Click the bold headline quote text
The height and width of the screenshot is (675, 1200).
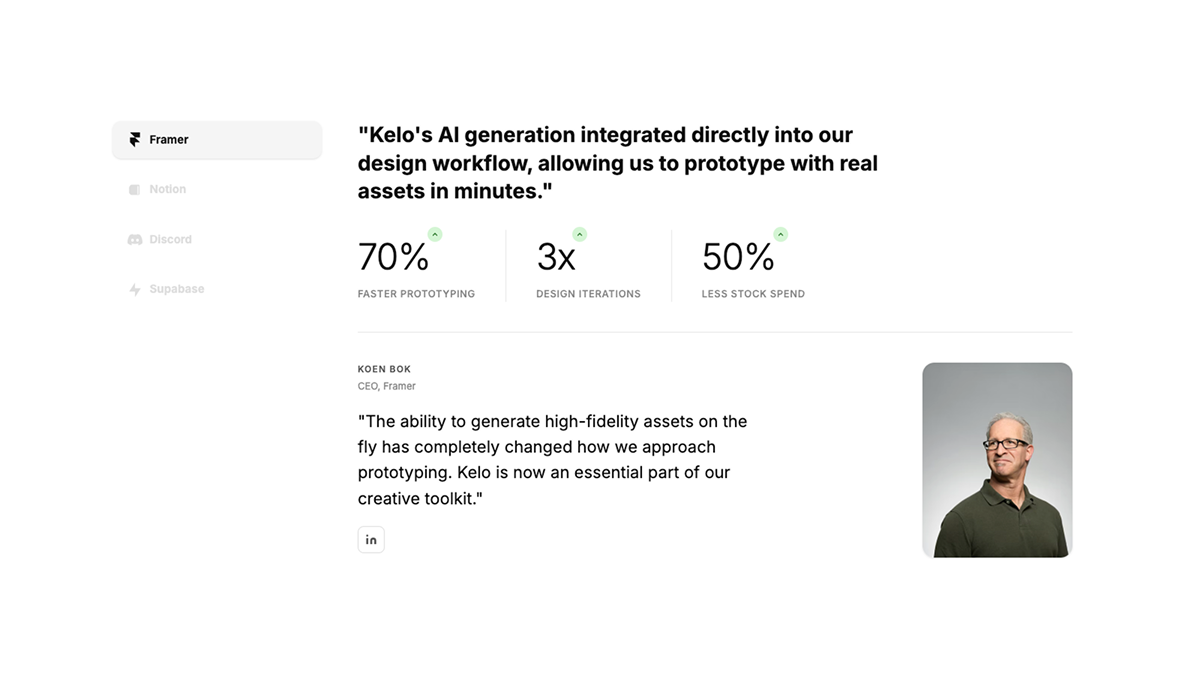pyautogui.click(x=617, y=163)
